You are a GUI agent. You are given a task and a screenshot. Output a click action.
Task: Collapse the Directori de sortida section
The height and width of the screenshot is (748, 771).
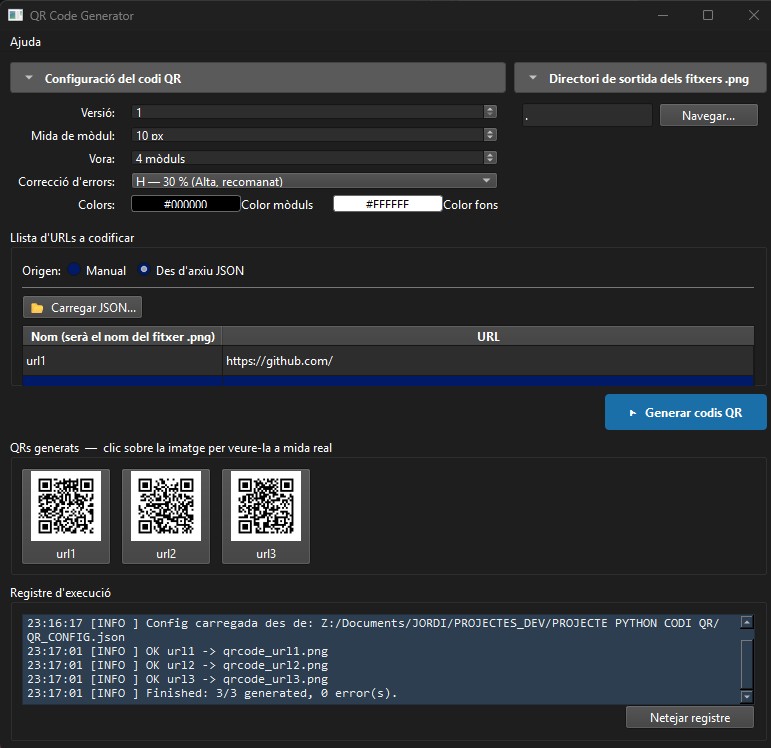640,78
